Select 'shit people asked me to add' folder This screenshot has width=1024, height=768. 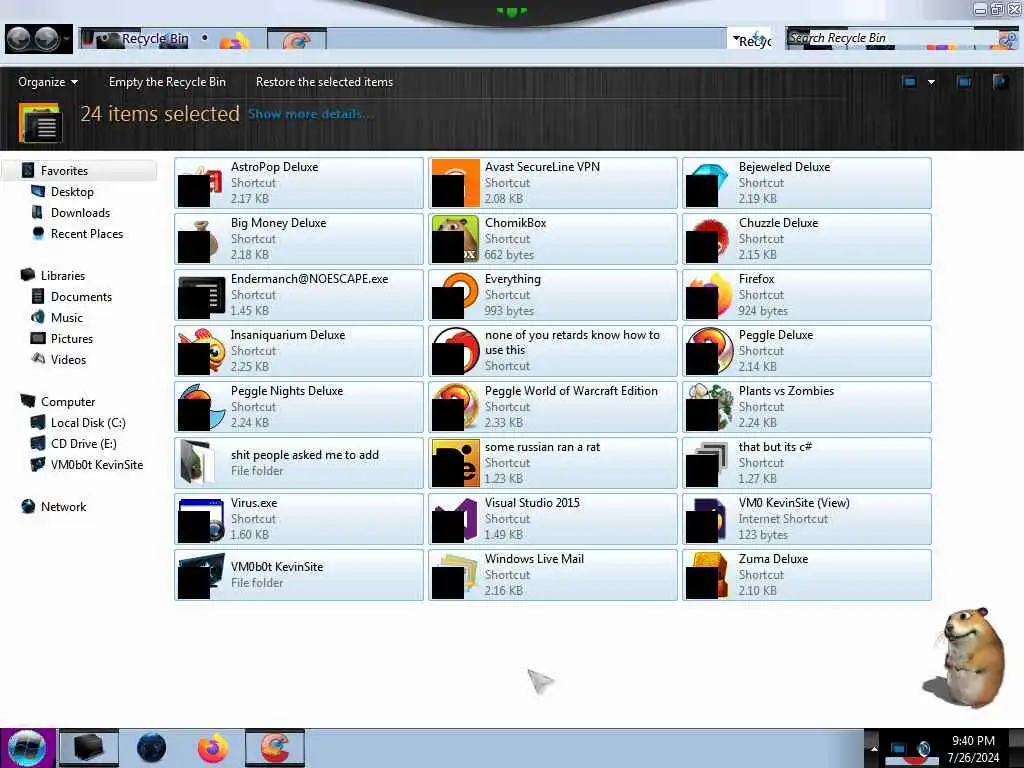click(298, 463)
